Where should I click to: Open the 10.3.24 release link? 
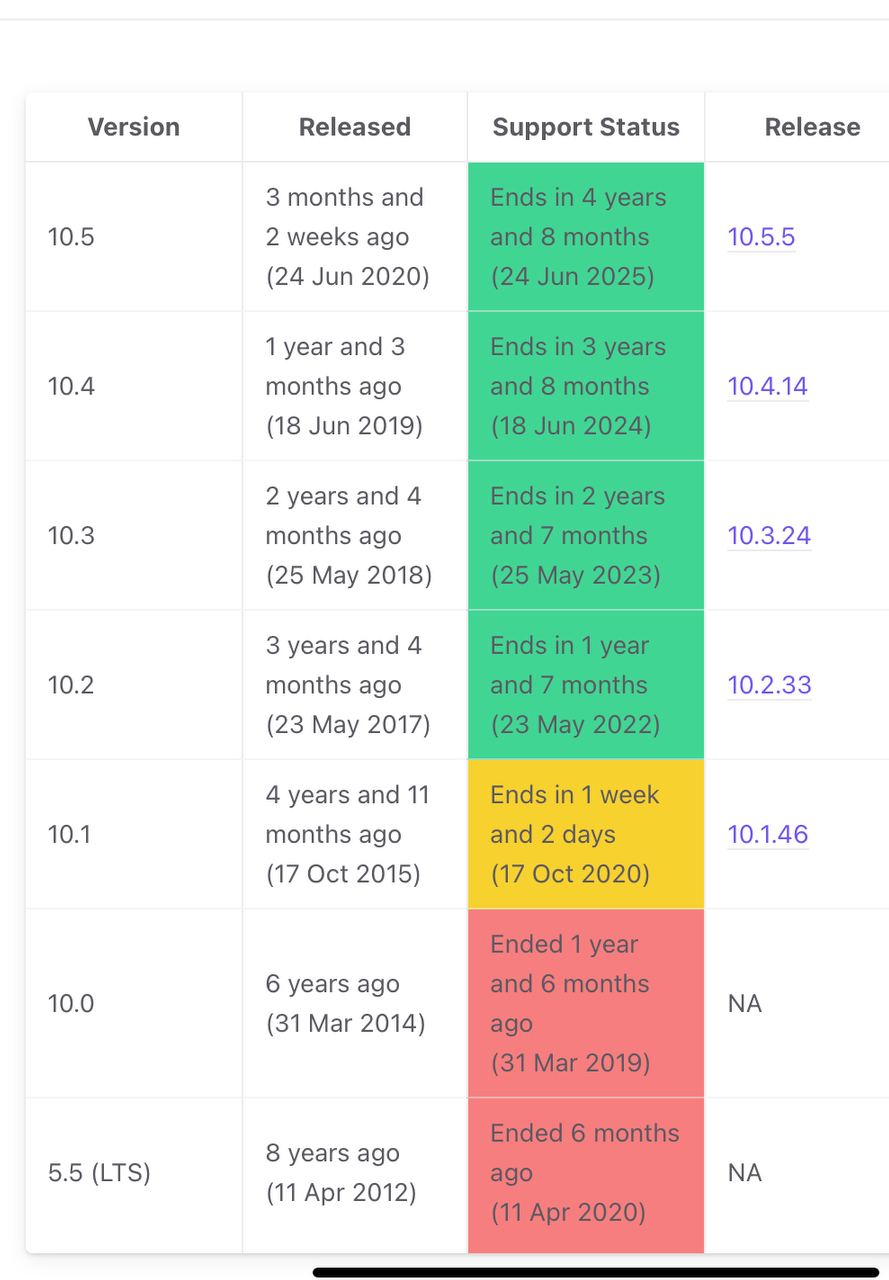coord(768,535)
